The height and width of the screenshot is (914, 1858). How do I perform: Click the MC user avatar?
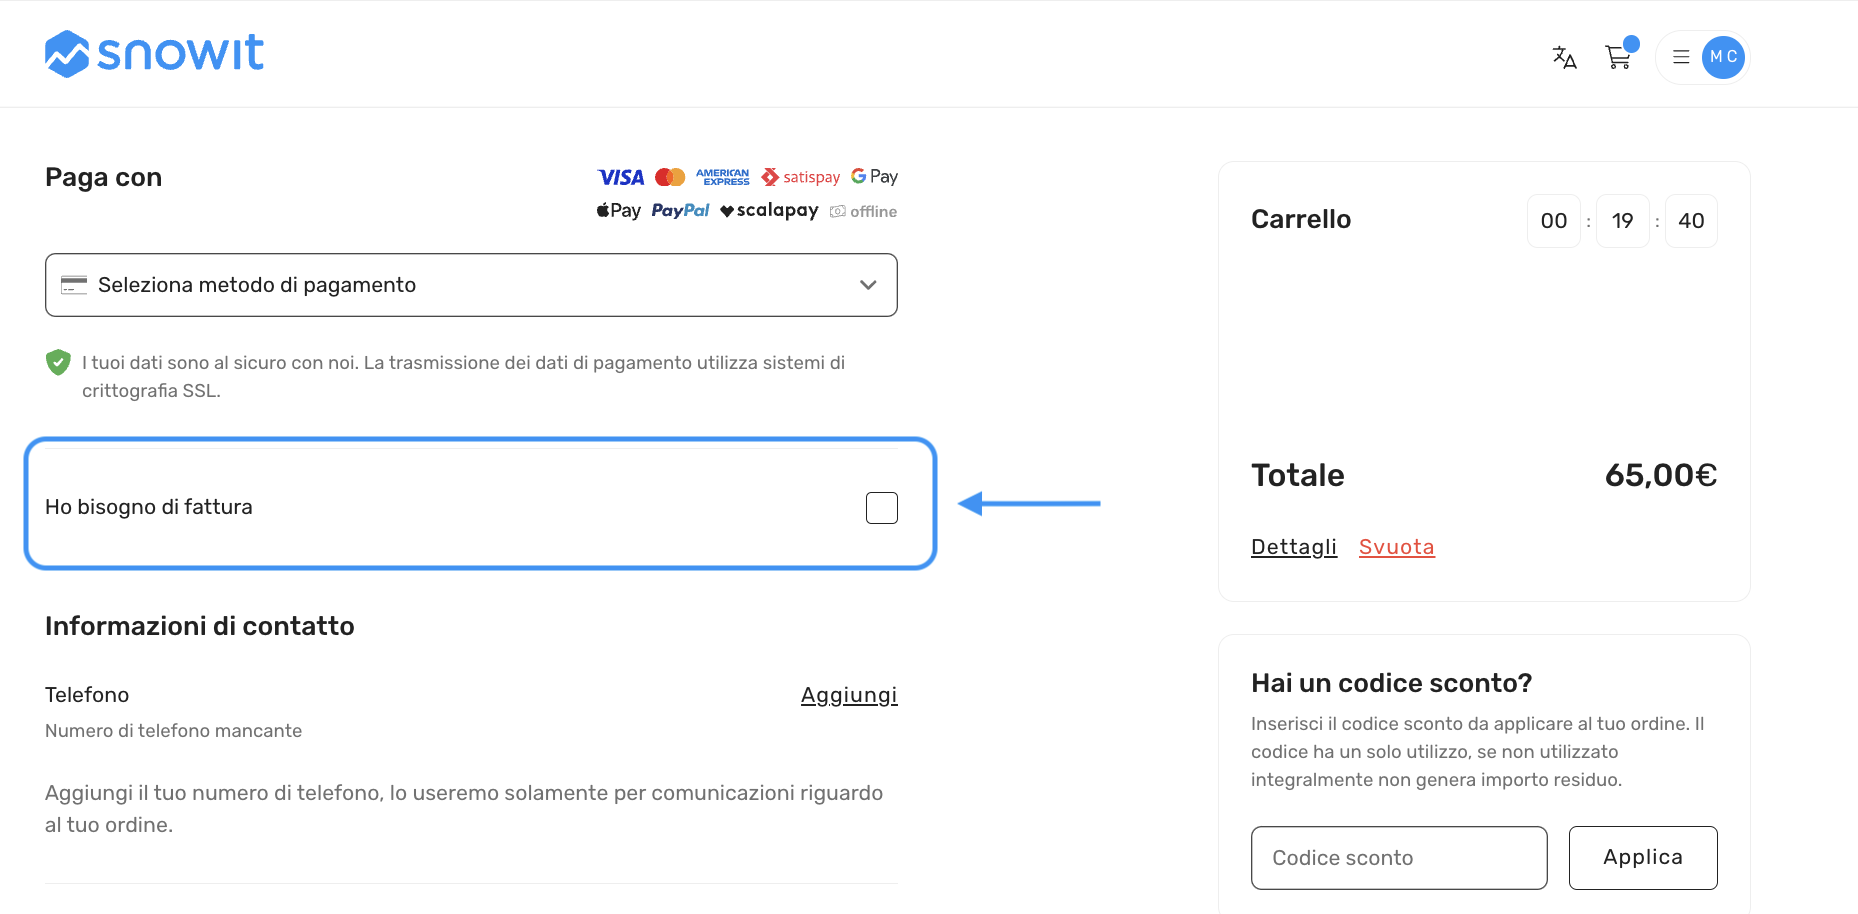click(1723, 57)
